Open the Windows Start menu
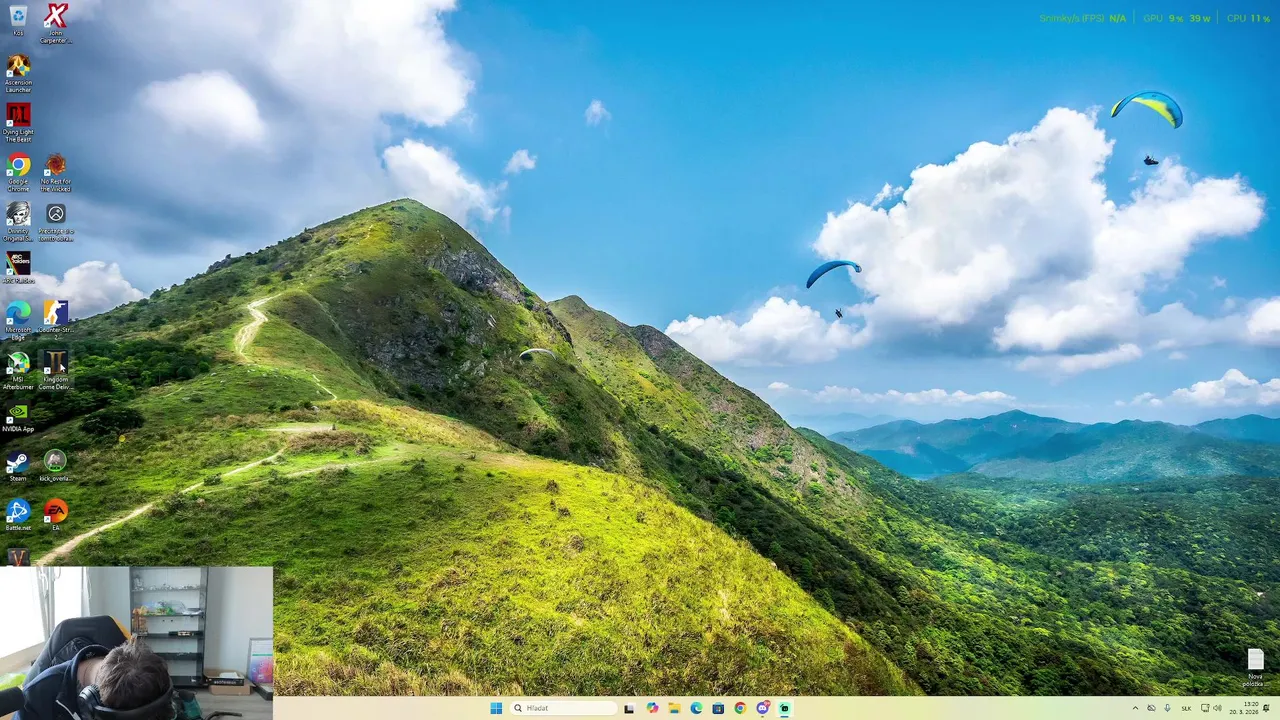This screenshot has height=720, width=1280. tap(496, 708)
